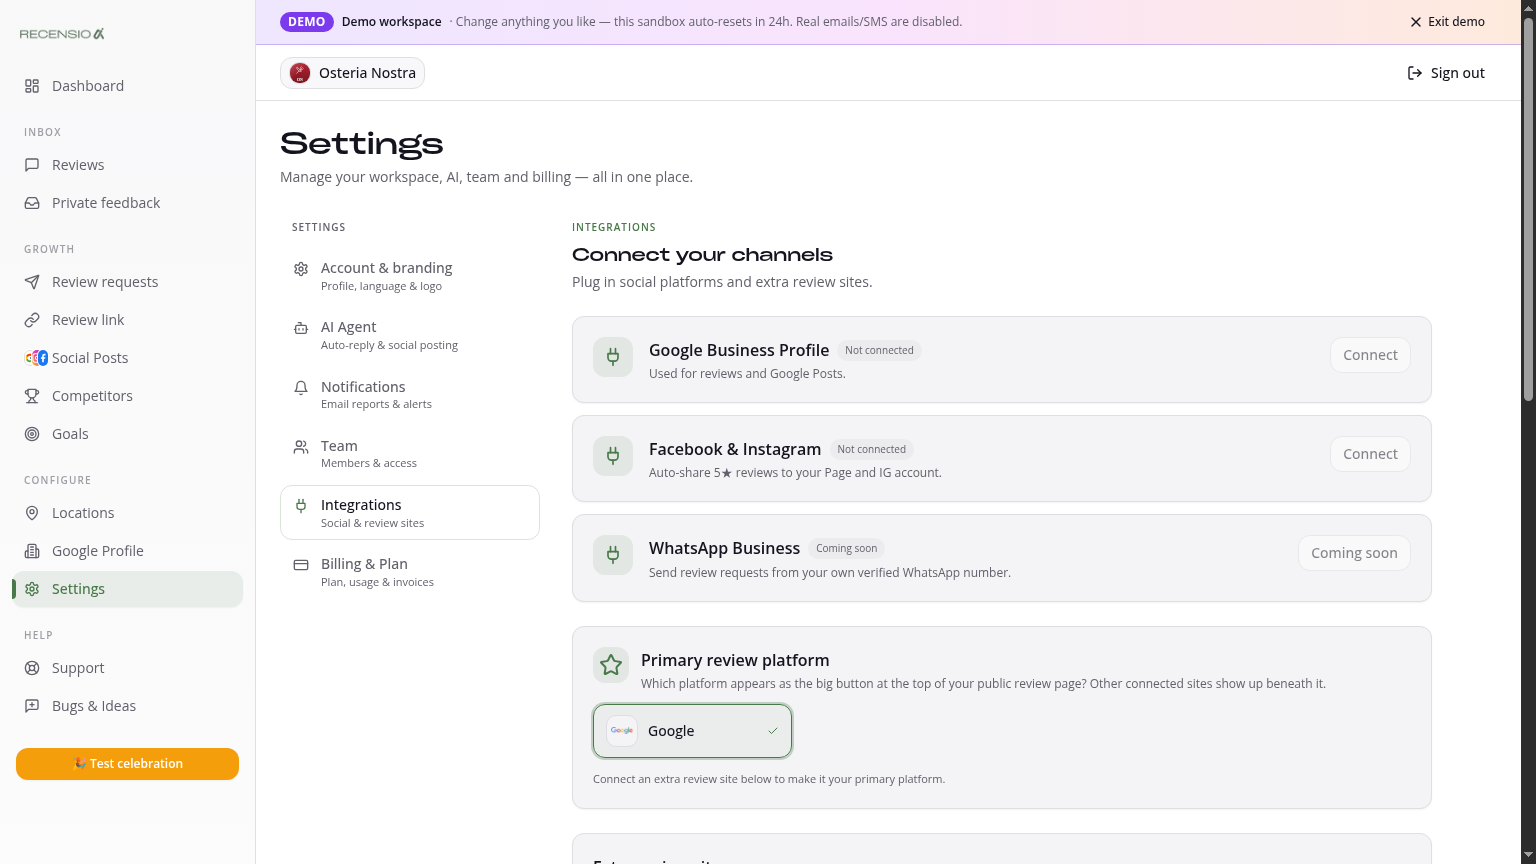Click the Osteria Nostra avatar logo
The width and height of the screenshot is (1536, 864).
tap(300, 73)
